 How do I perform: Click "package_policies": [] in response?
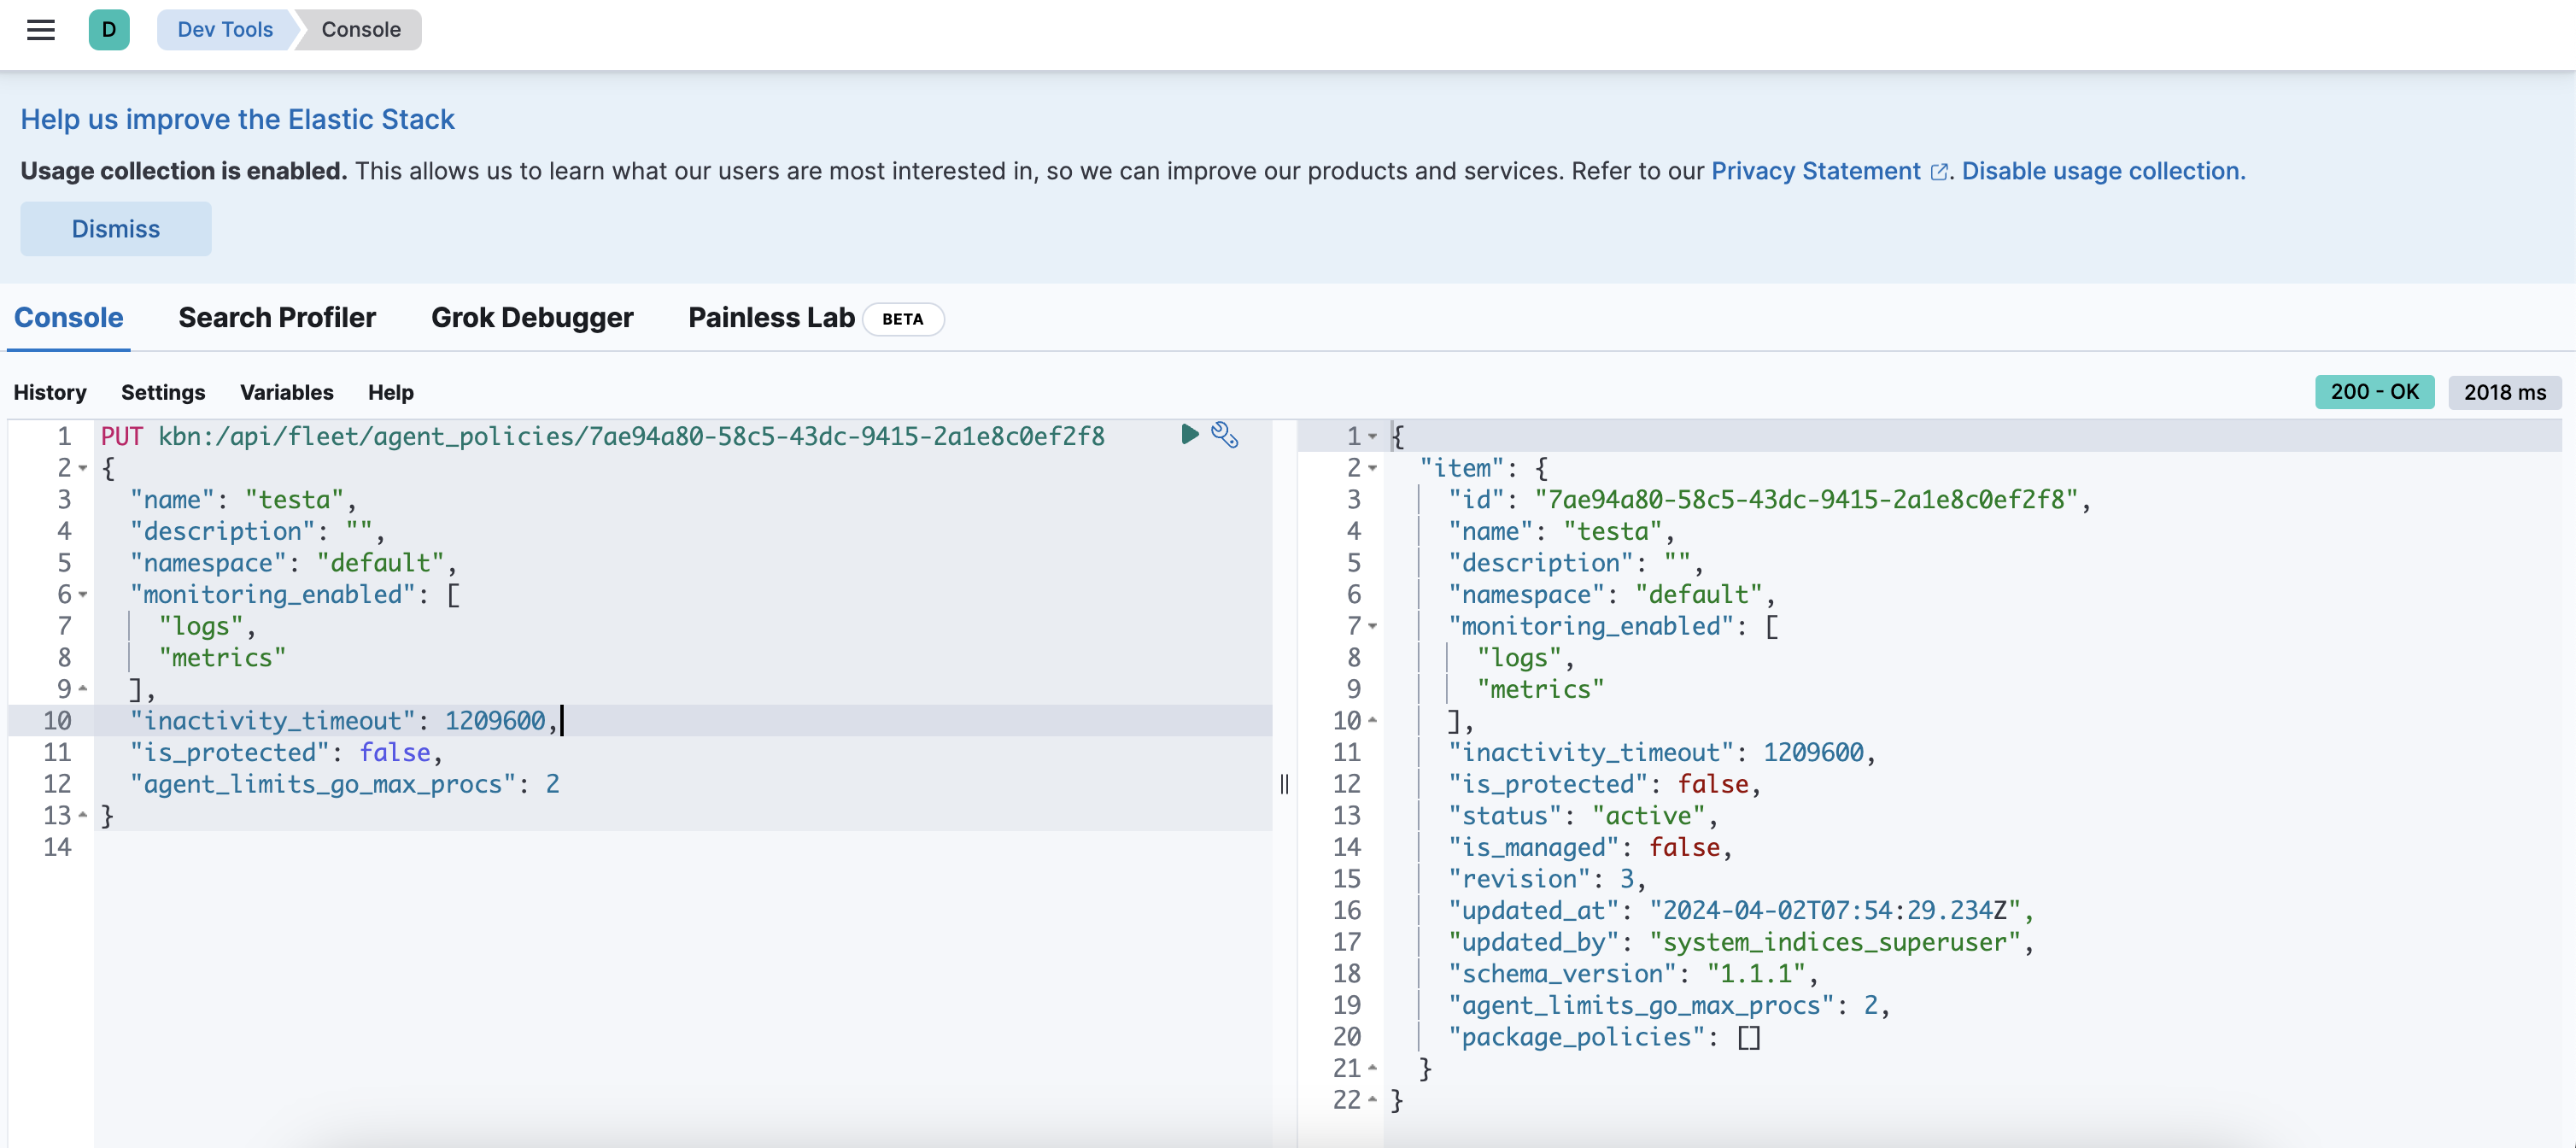coord(1604,1037)
